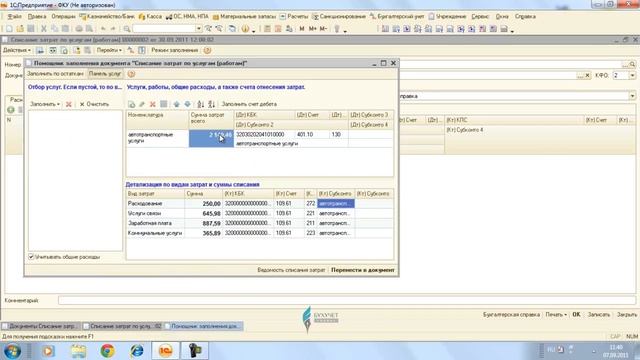Screen dimensions: 640x360
Task: Clear the document field with its X button
Action: pos(587,76)
